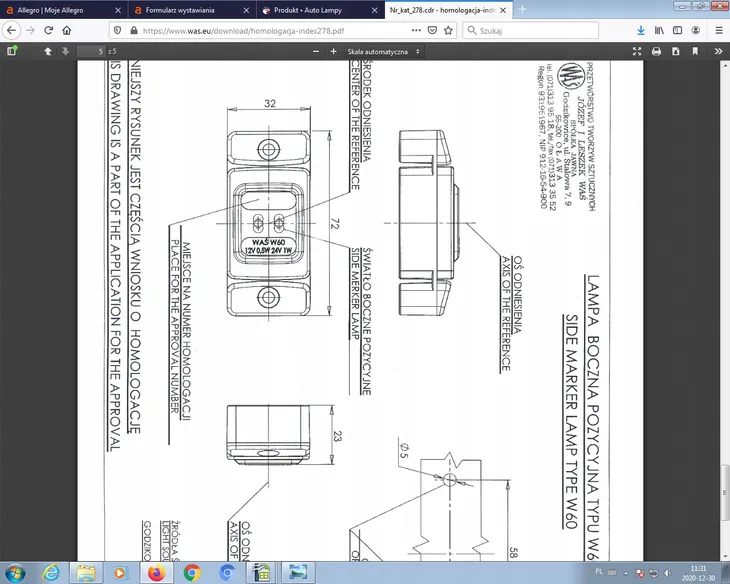Go back using the browser back arrow
This screenshot has width=730, height=584.
(12, 30)
